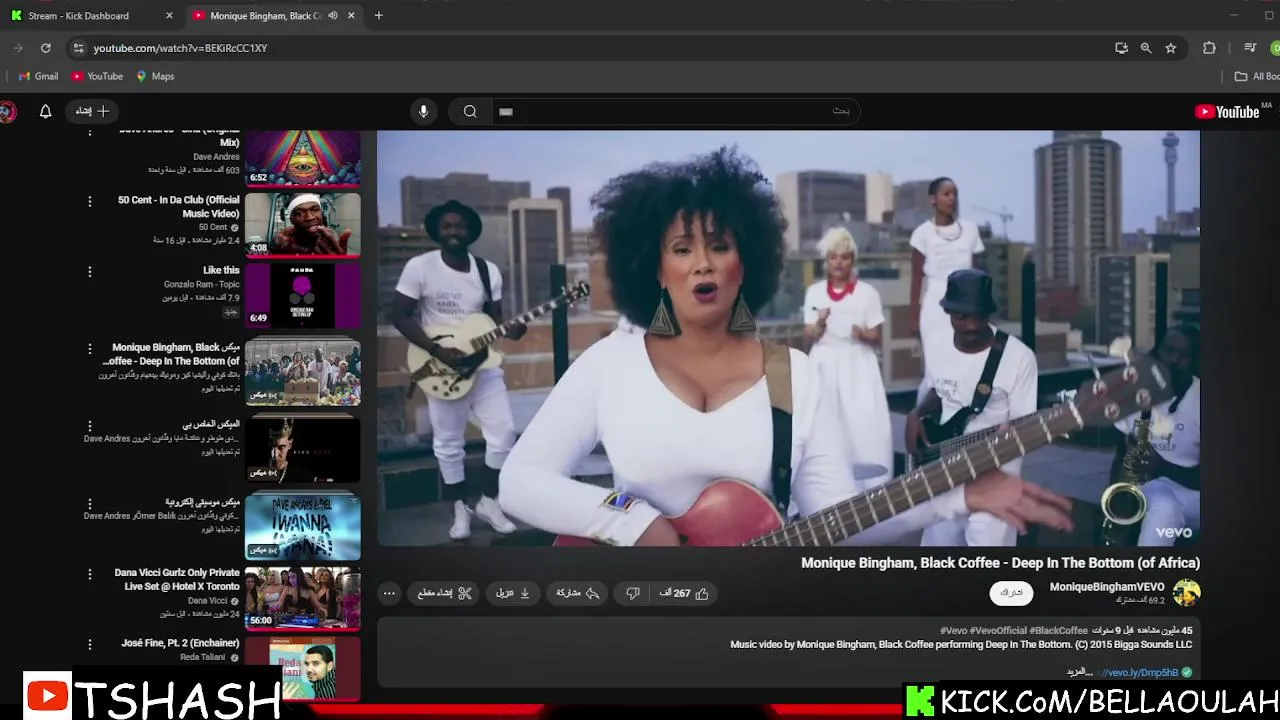The width and height of the screenshot is (1280, 720).
Task: Open the I Wanna electronic music mix thumbnail
Action: (x=303, y=525)
